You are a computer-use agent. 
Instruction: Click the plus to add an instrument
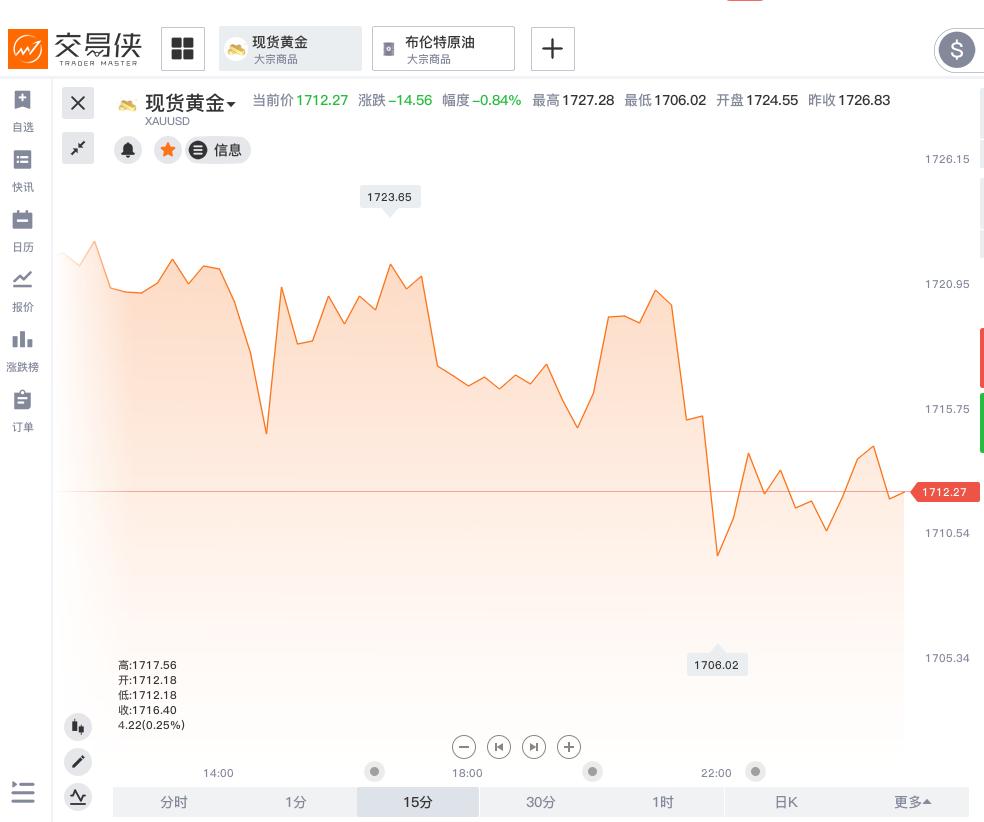(553, 48)
